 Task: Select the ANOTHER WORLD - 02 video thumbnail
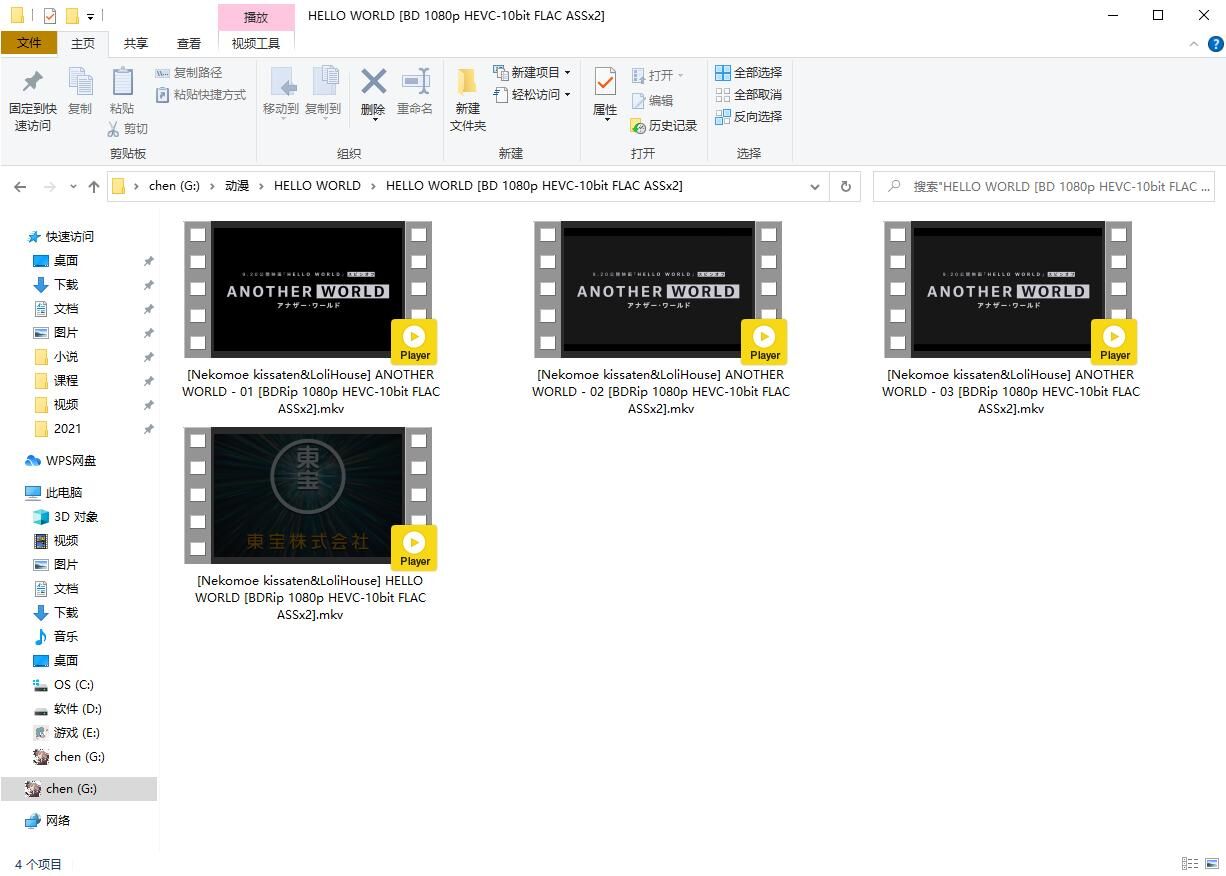pyautogui.click(x=658, y=290)
